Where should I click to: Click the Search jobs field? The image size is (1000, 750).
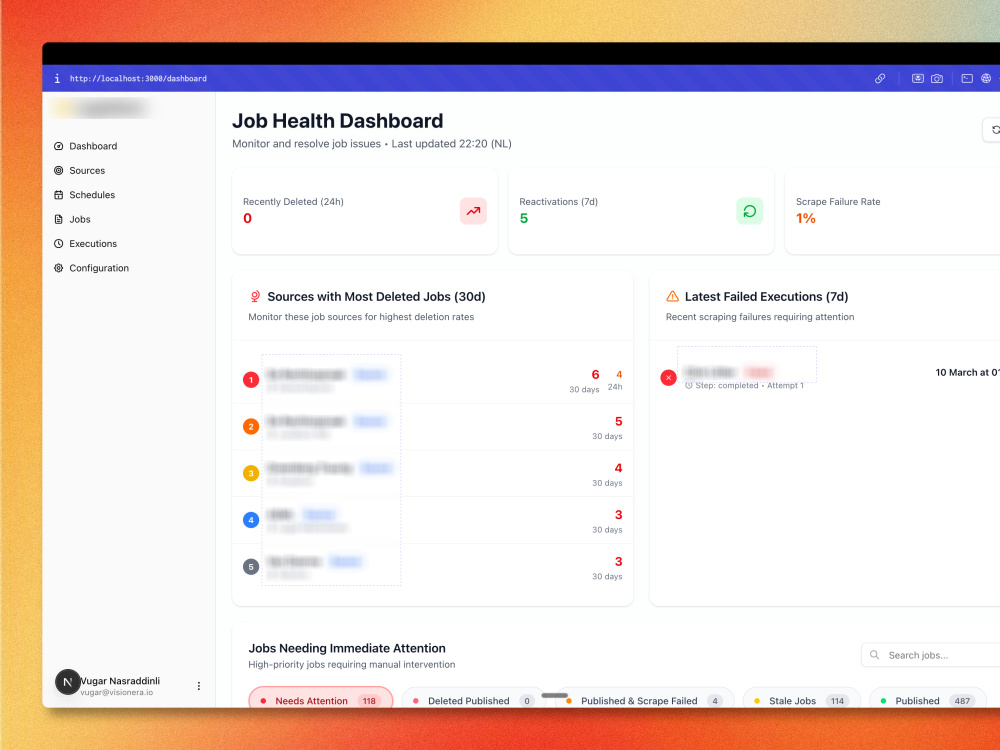tap(930, 655)
